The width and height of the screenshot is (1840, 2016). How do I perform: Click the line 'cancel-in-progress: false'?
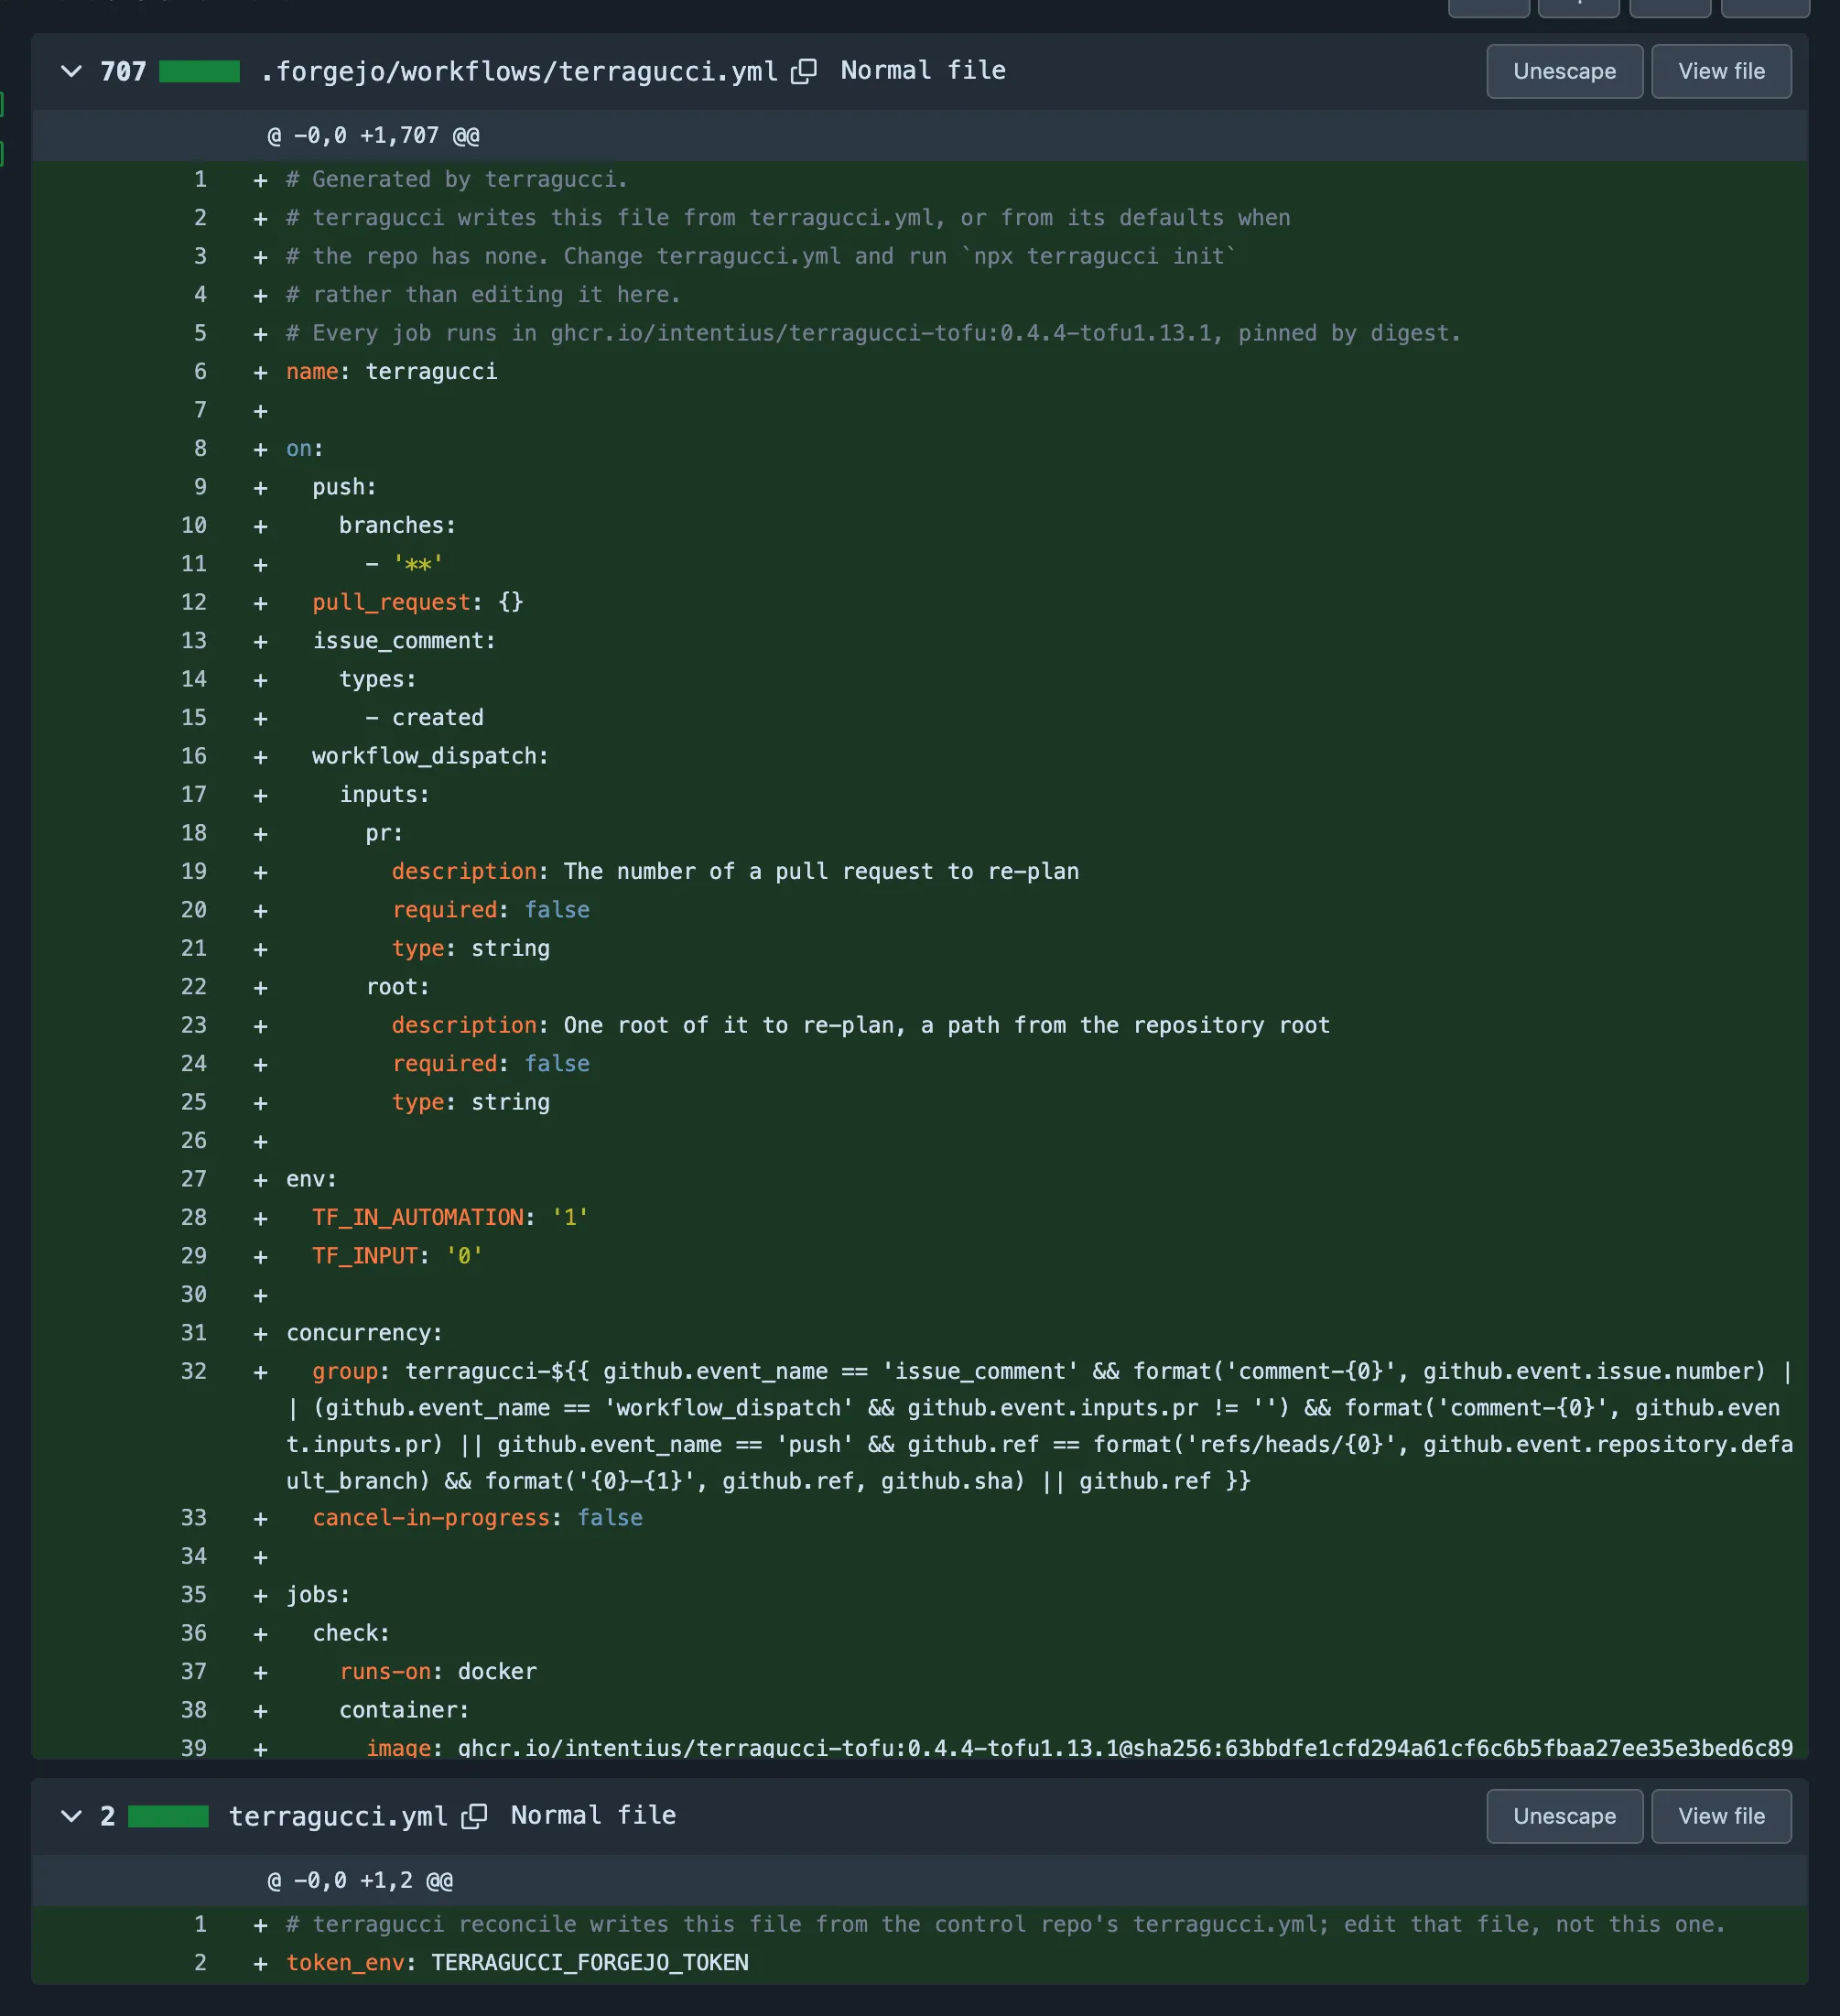[x=477, y=1518]
